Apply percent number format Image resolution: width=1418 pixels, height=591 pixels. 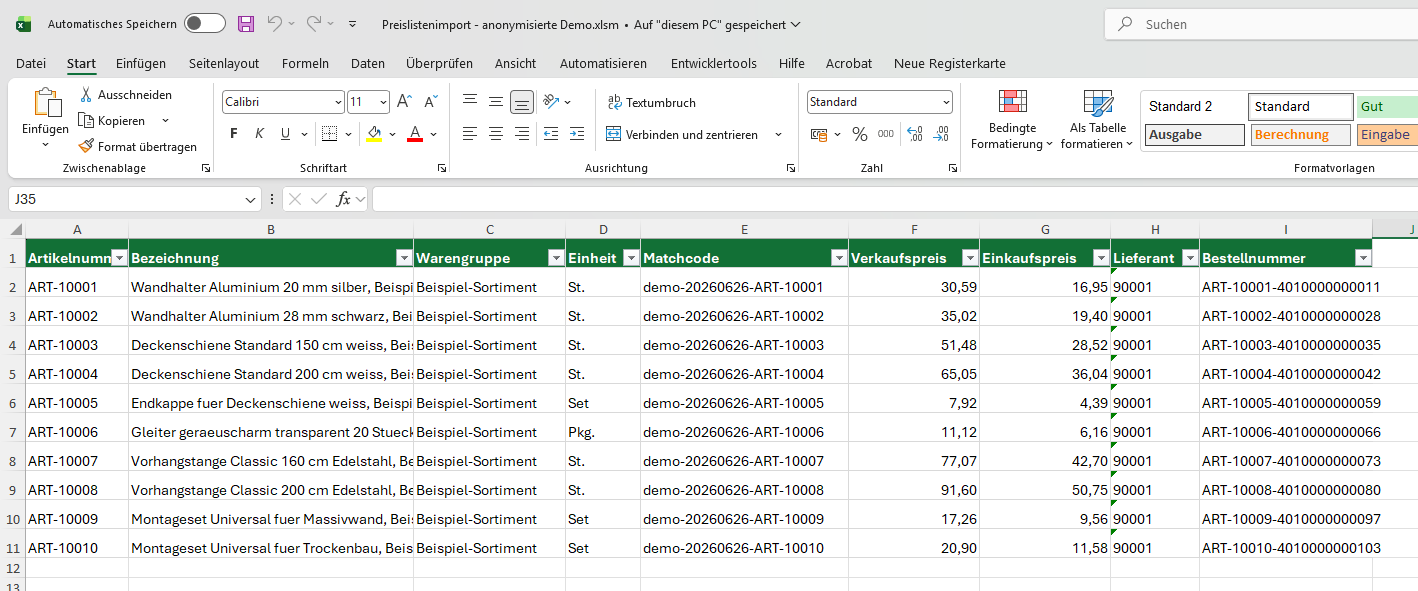[860, 134]
